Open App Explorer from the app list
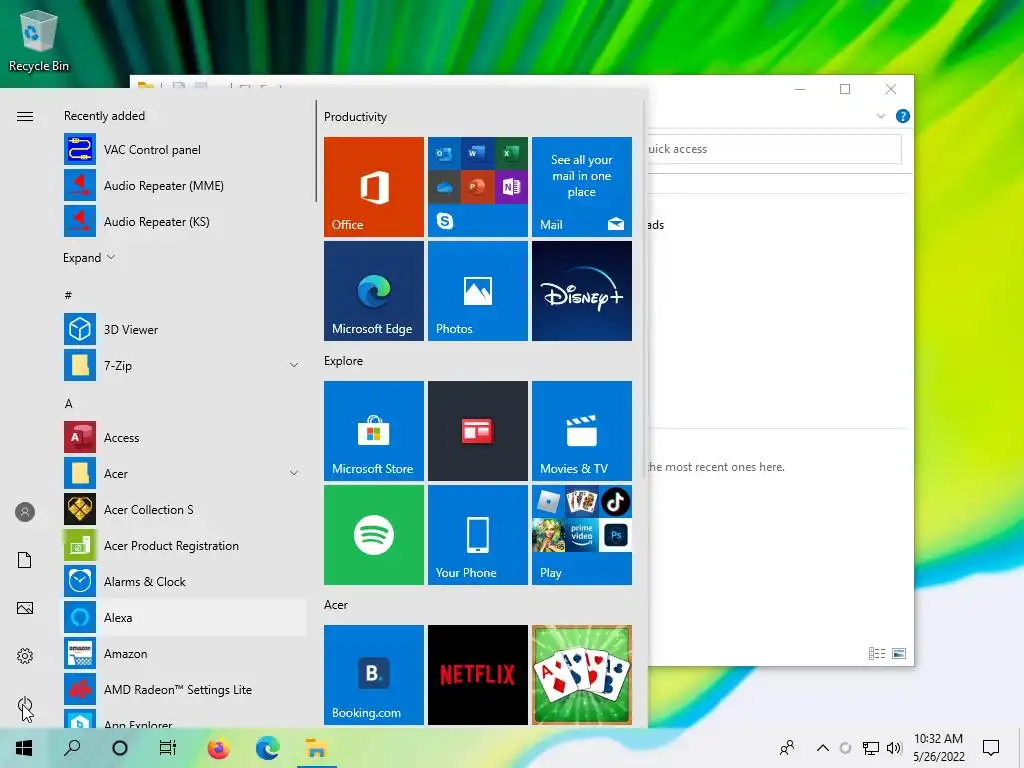 [x=184, y=718]
